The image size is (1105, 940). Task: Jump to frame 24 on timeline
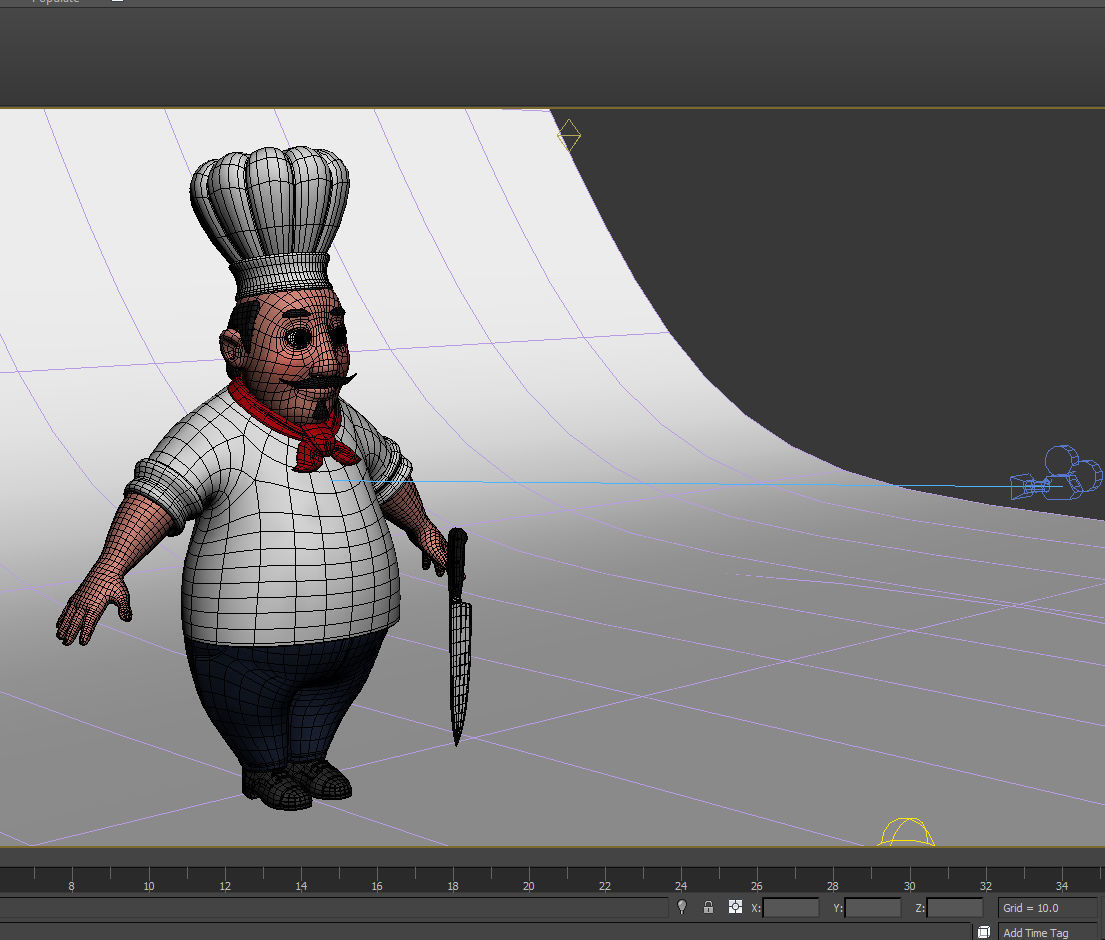[681, 886]
